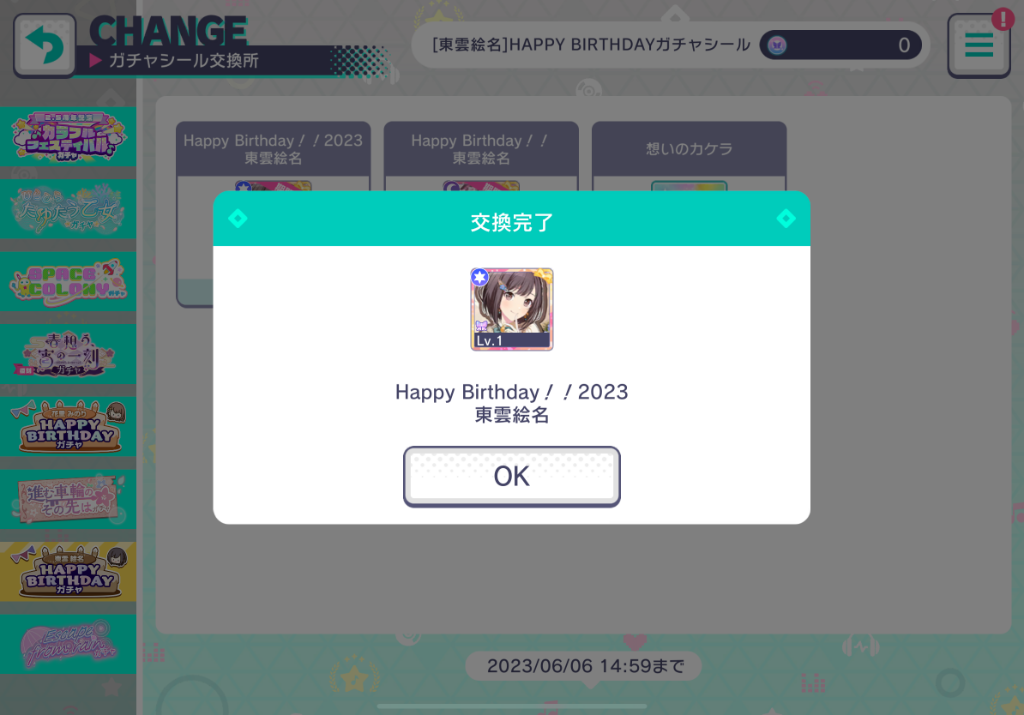Tap the 2023/06/06 14:59まで deadline label
The image size is (1024, 715).
point(584,666)
